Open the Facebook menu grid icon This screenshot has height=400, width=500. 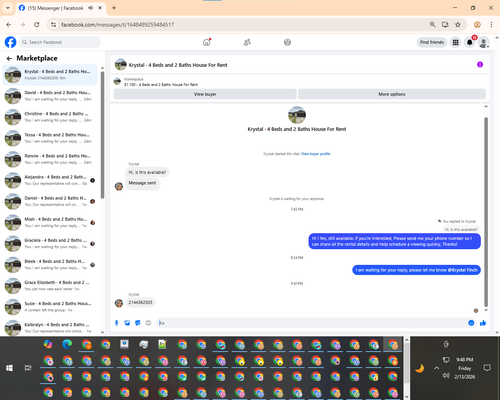click(455, 42)
